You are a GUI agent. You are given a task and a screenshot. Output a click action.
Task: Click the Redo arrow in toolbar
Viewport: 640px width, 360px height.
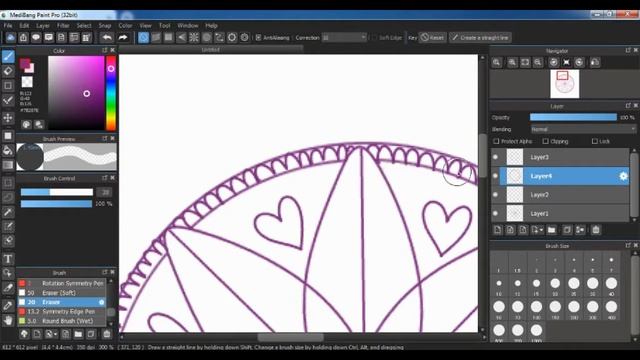[123, 38]
